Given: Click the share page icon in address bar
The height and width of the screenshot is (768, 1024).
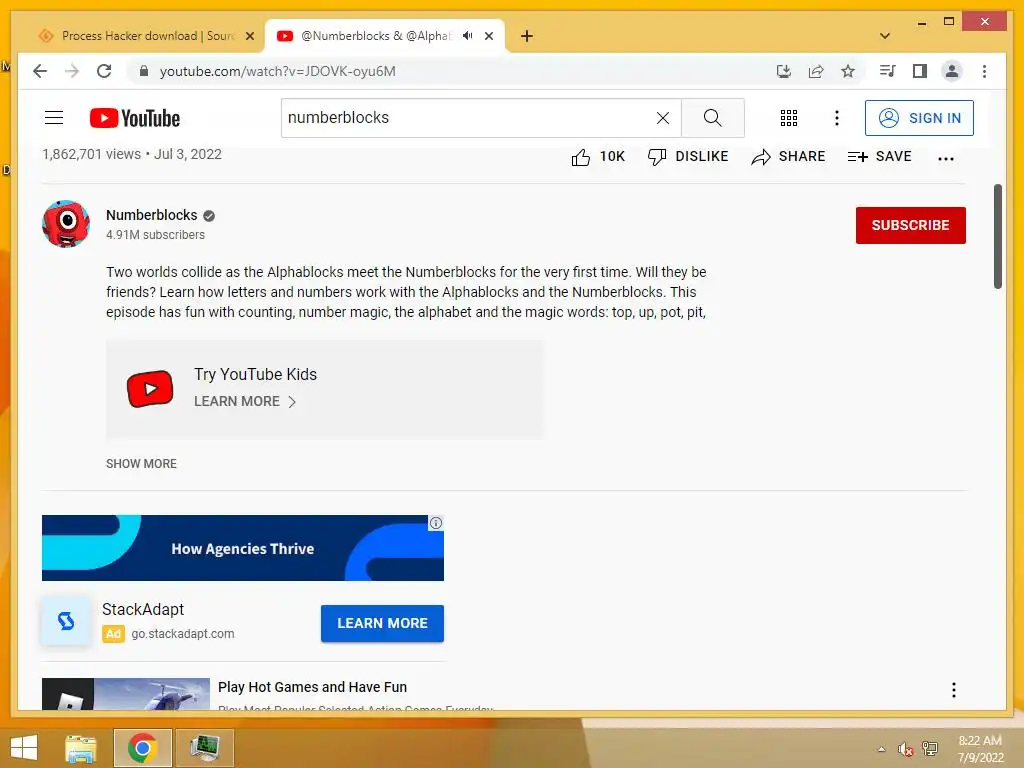Looking at the screenshot, I should pyautogui.click(x=816, y=71).
